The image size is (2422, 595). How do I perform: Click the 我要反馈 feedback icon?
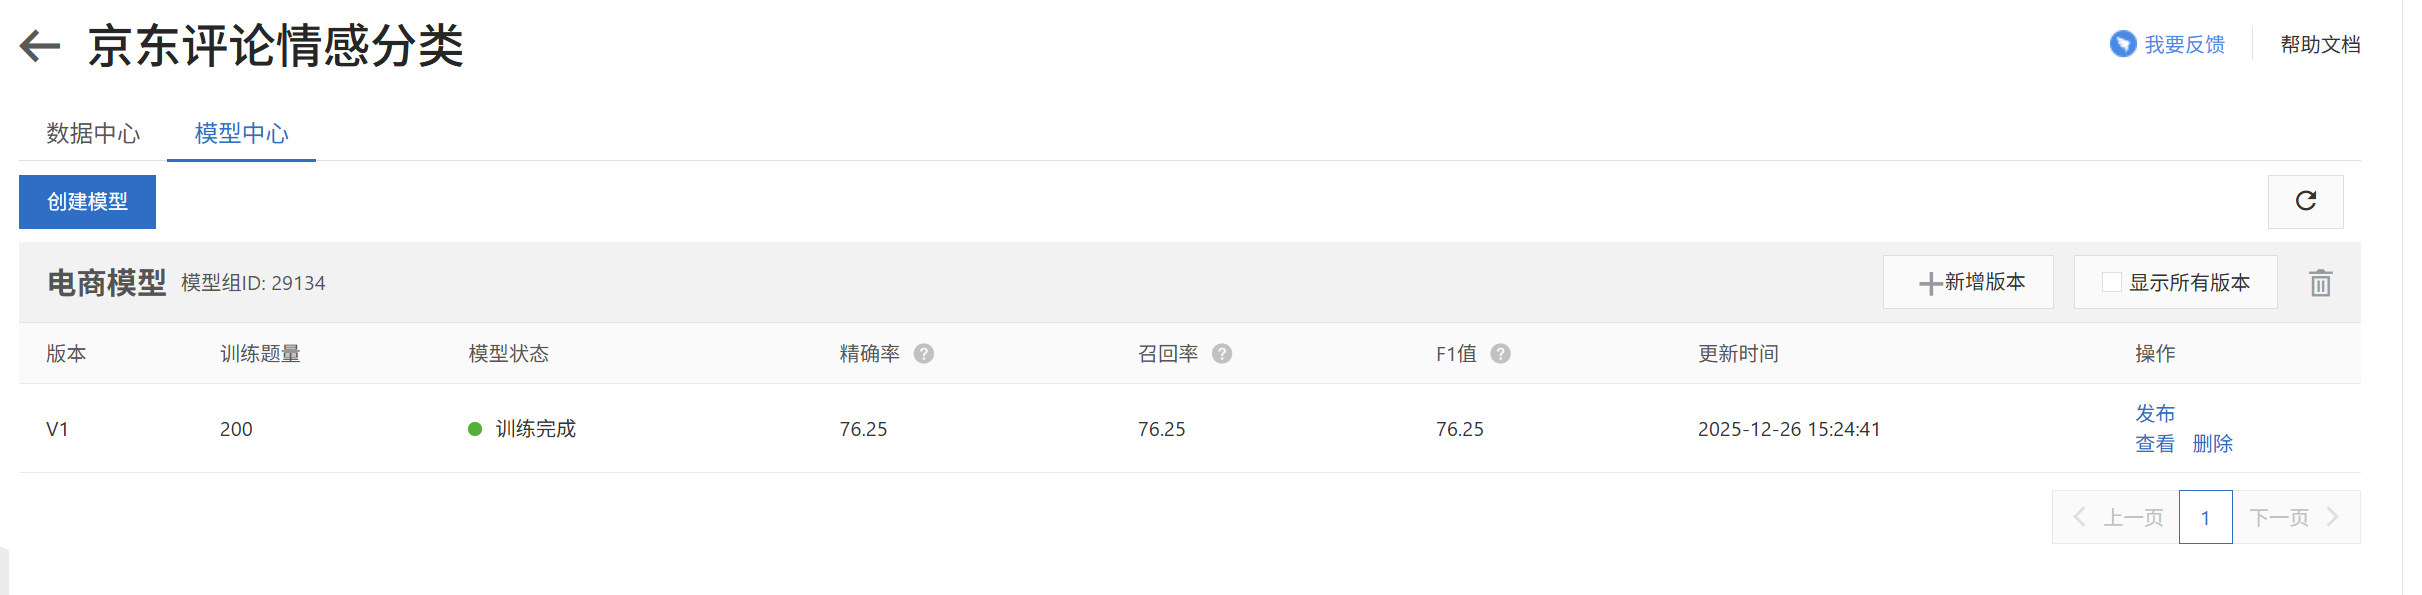tap(2122, 45)
